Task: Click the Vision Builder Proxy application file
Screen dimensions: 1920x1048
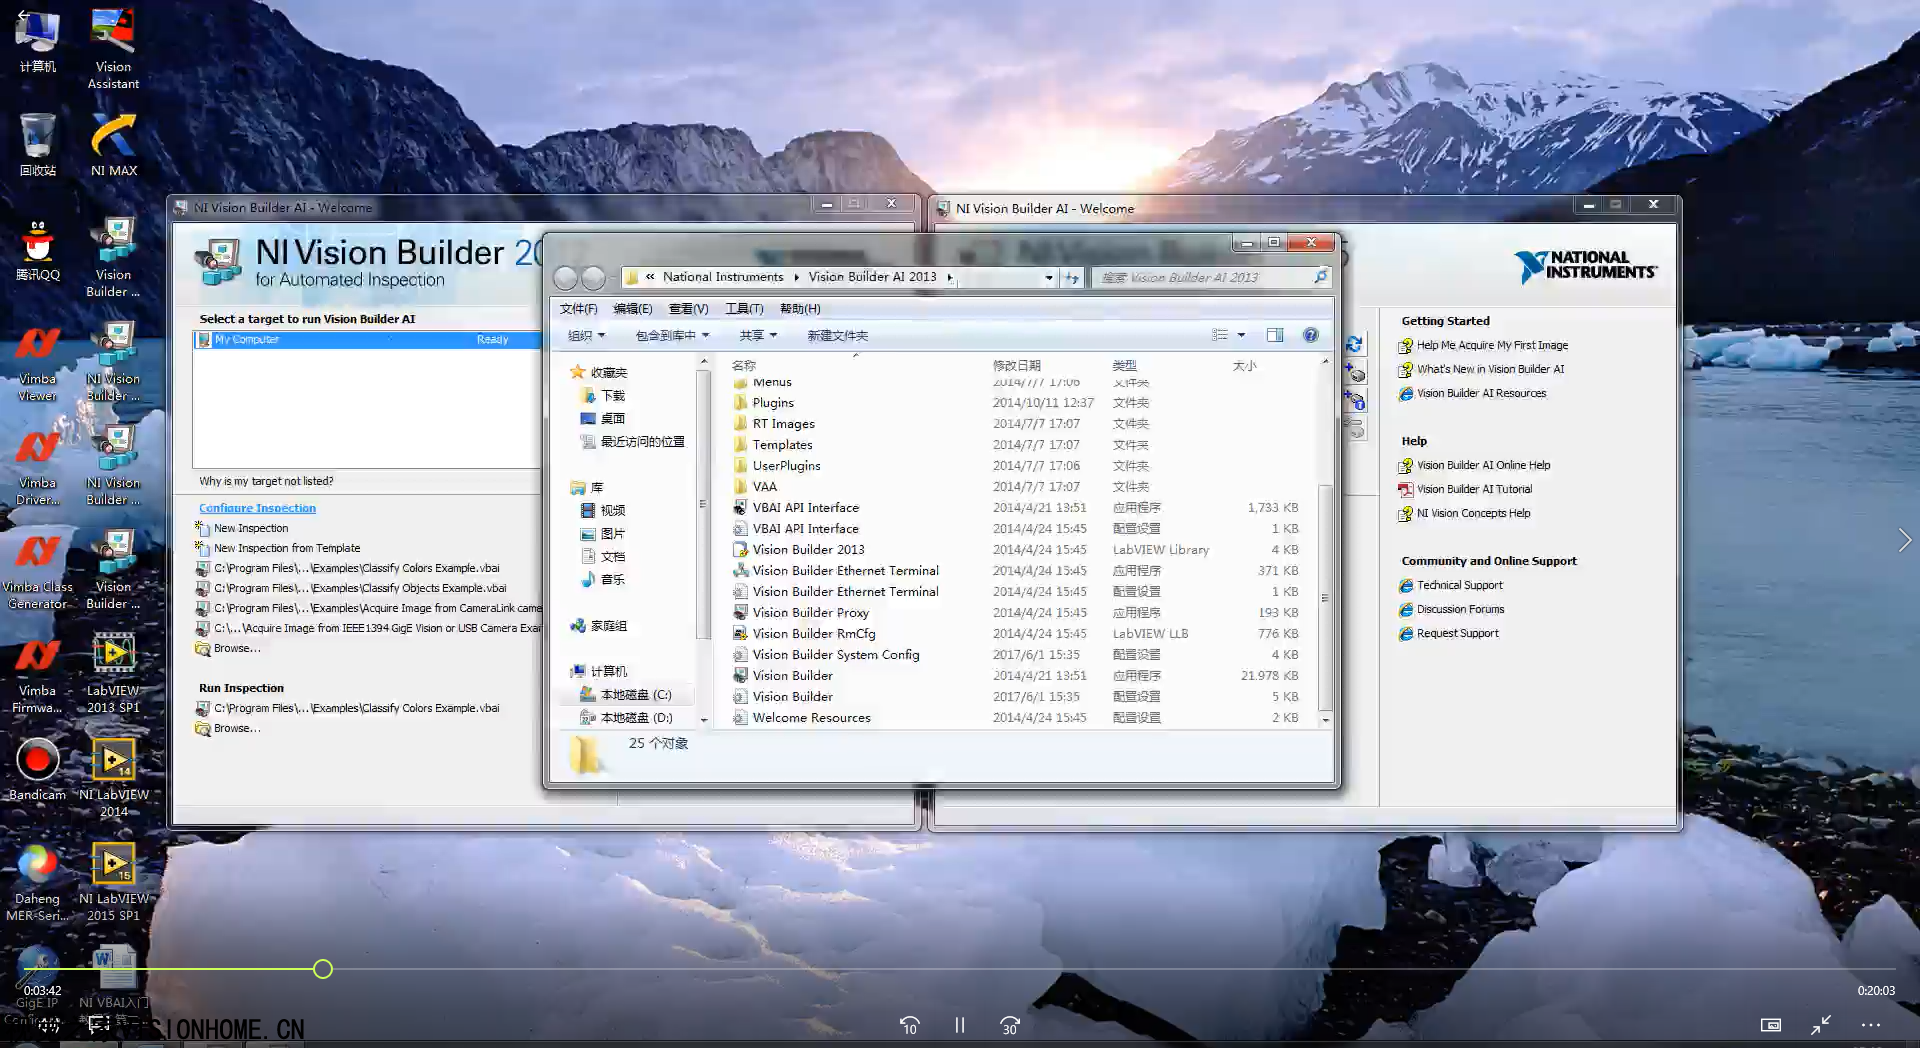Action: (810, 613)
